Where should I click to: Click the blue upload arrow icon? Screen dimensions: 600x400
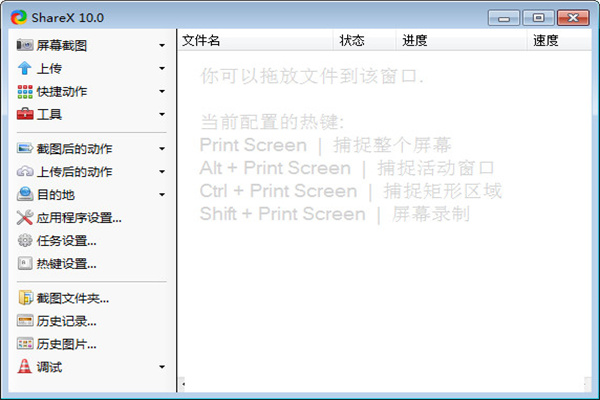24,69
